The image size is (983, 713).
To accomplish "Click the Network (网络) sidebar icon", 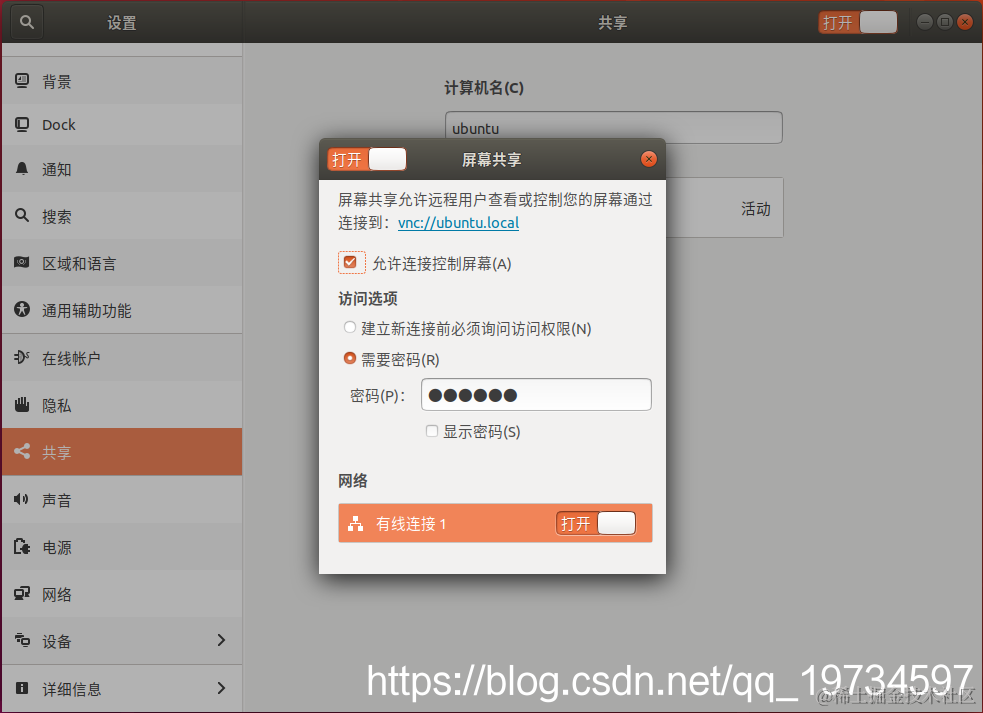I will [22, 593].
